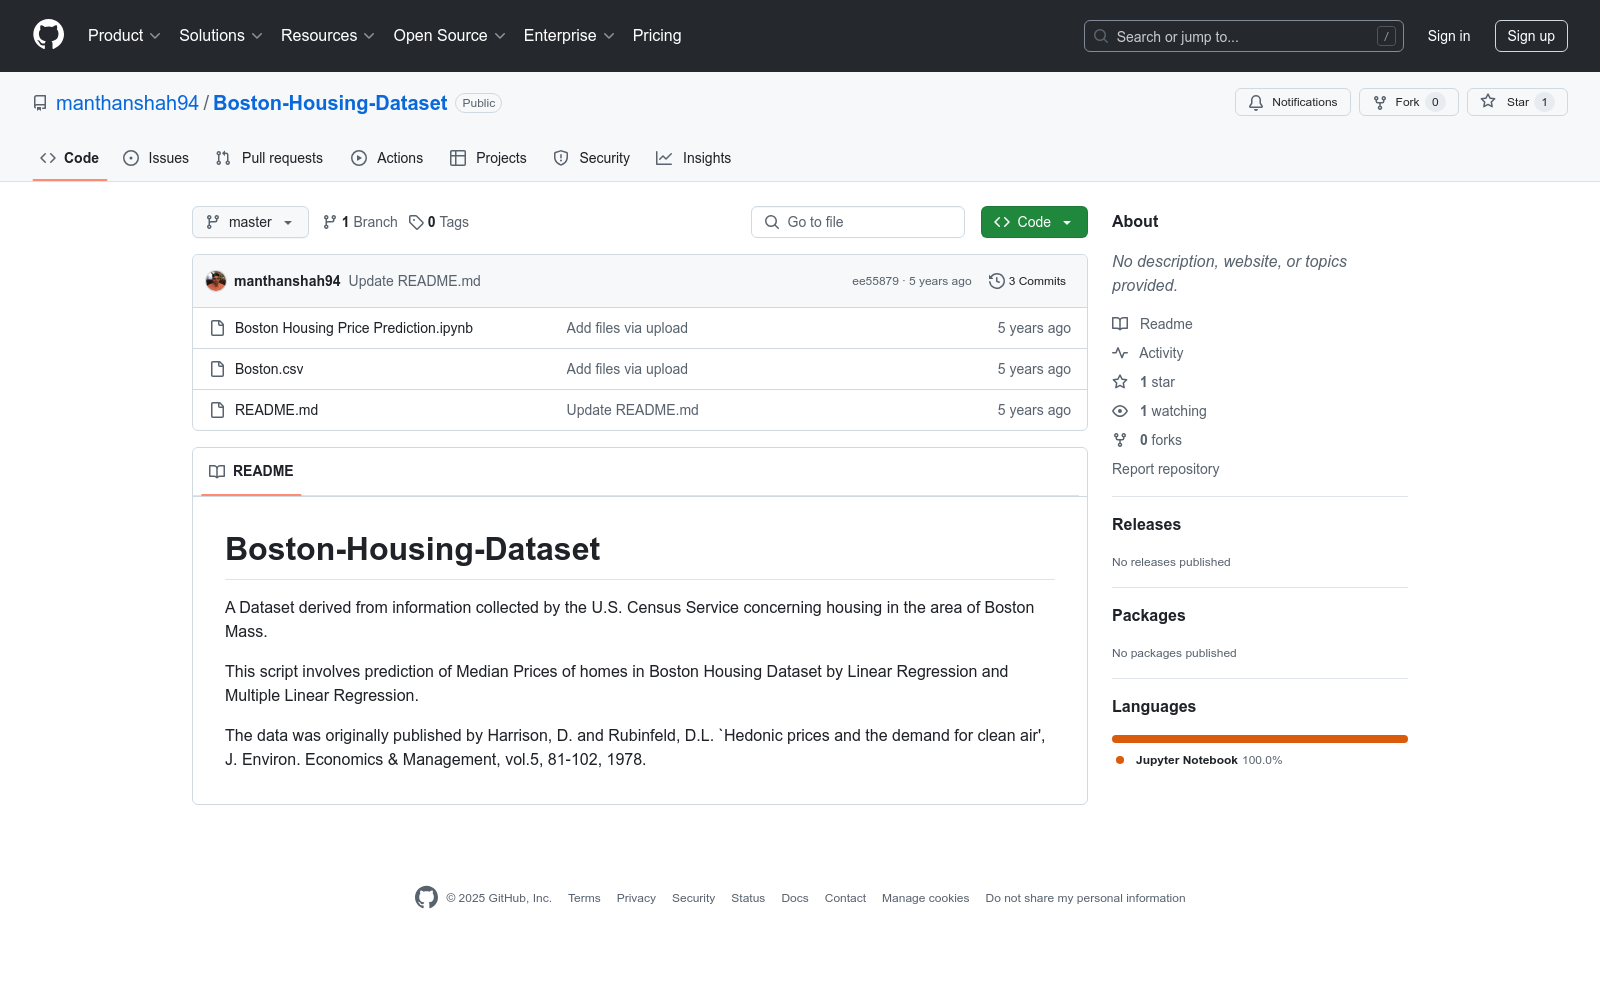The height and width of the screenshot is (1000, 1600).
Task: Click the bell icon in Notifications button
Action: tap(1256, 102)
